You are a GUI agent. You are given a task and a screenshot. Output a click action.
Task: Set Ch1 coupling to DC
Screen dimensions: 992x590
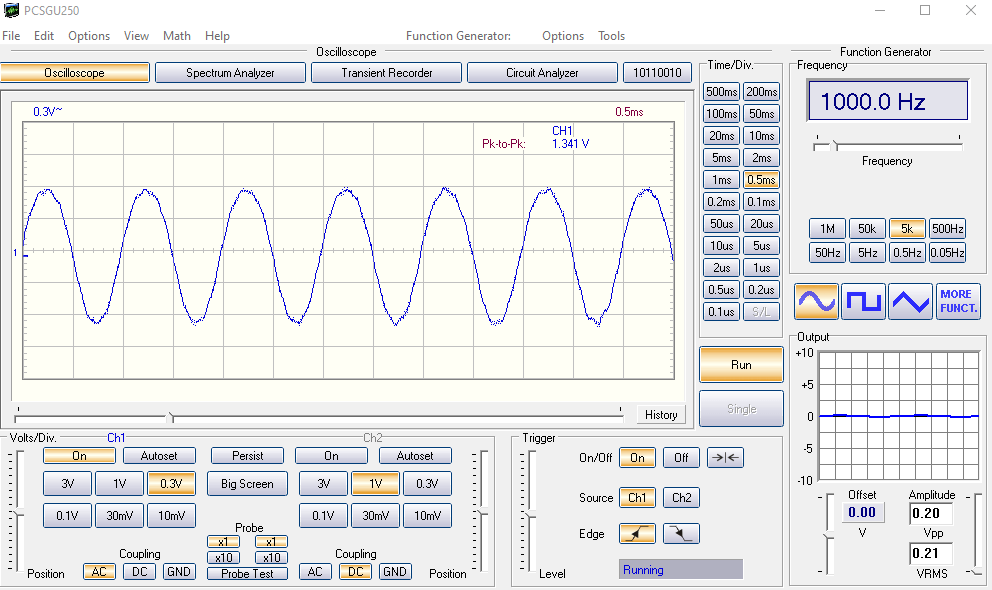click(x=139, y=572)
